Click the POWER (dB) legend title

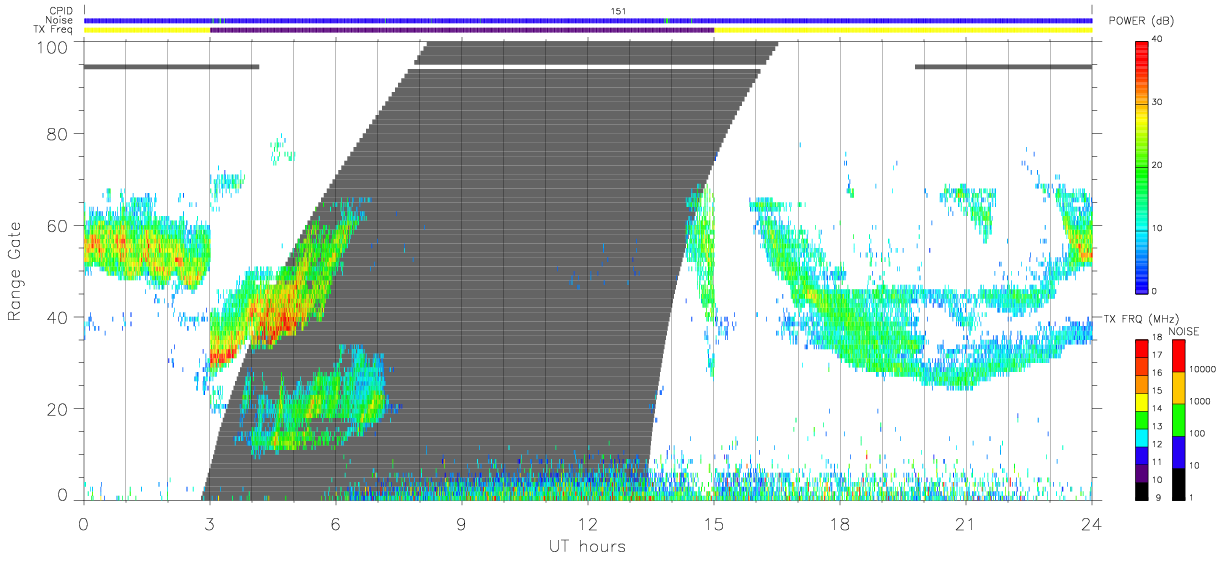coord(1143,22)
